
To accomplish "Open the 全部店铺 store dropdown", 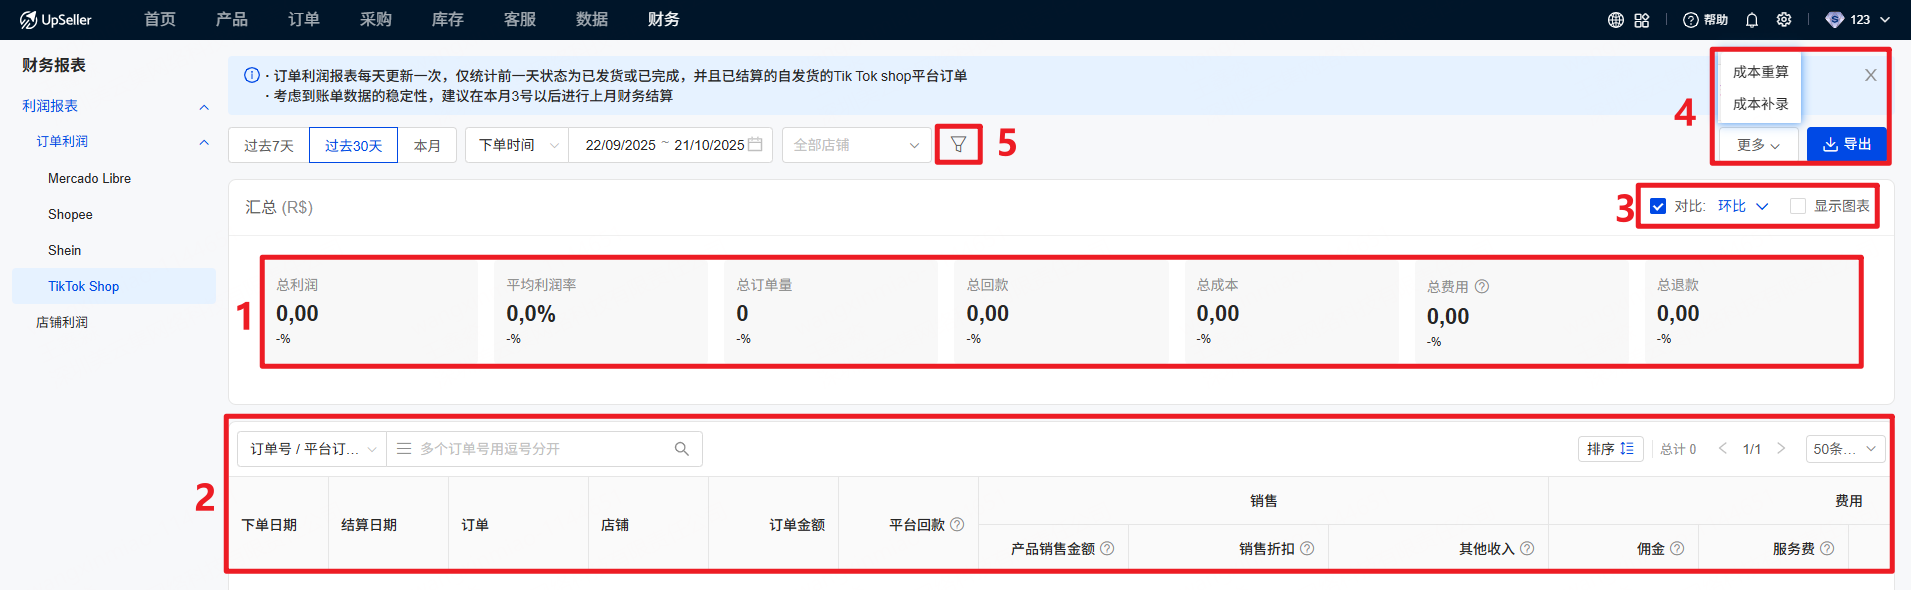I will tap(856, 145).
